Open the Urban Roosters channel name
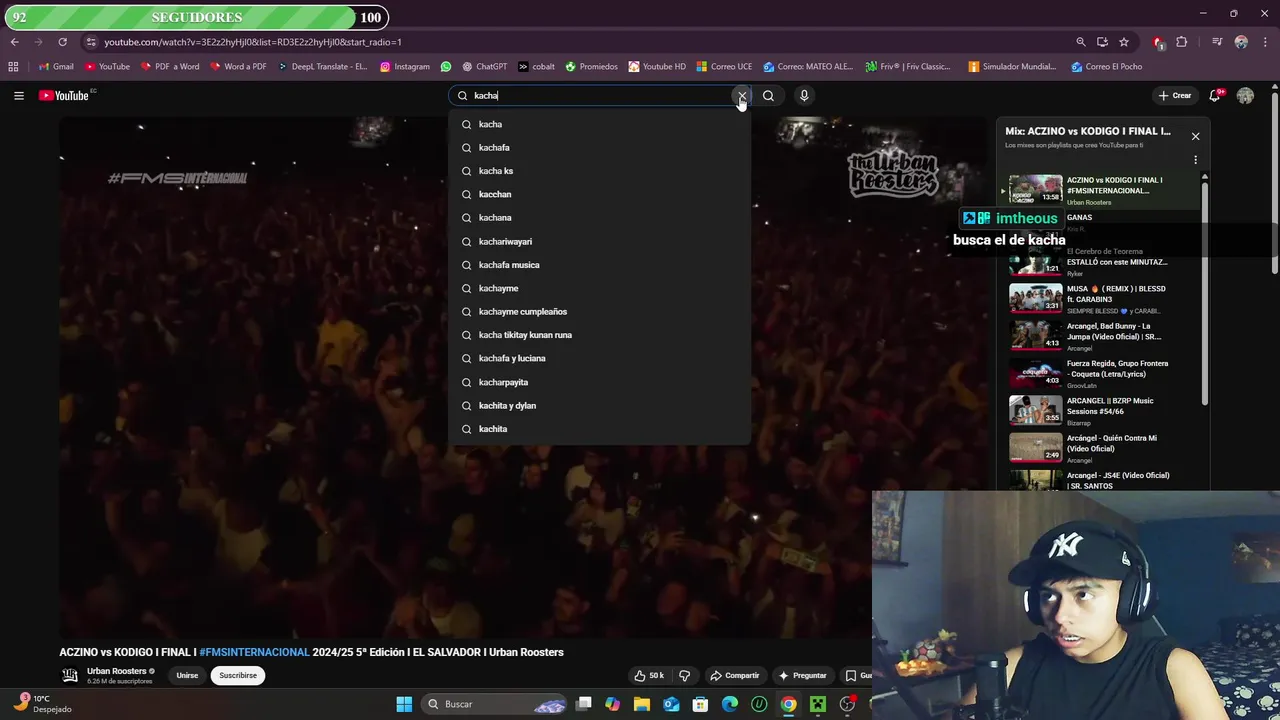 tap(116, 671)
